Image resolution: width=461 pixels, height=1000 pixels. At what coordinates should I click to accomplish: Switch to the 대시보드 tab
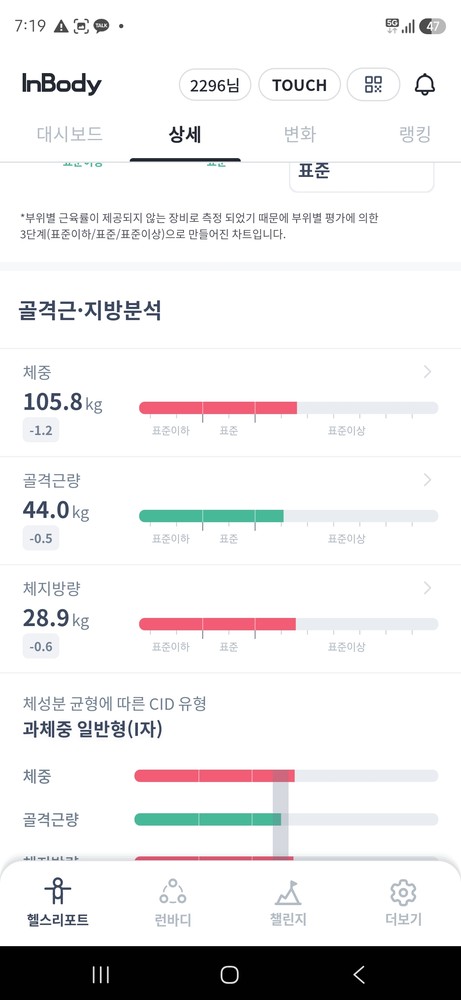[x=70, y=135]
